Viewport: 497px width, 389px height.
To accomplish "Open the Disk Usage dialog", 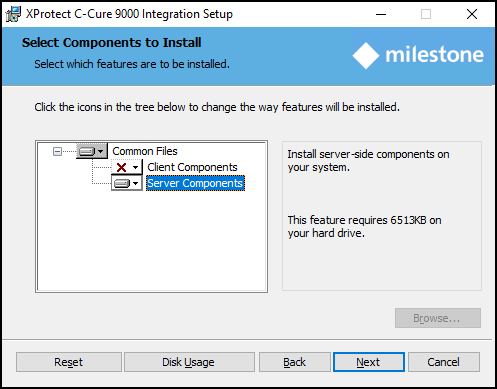I will tap(189, 362).
